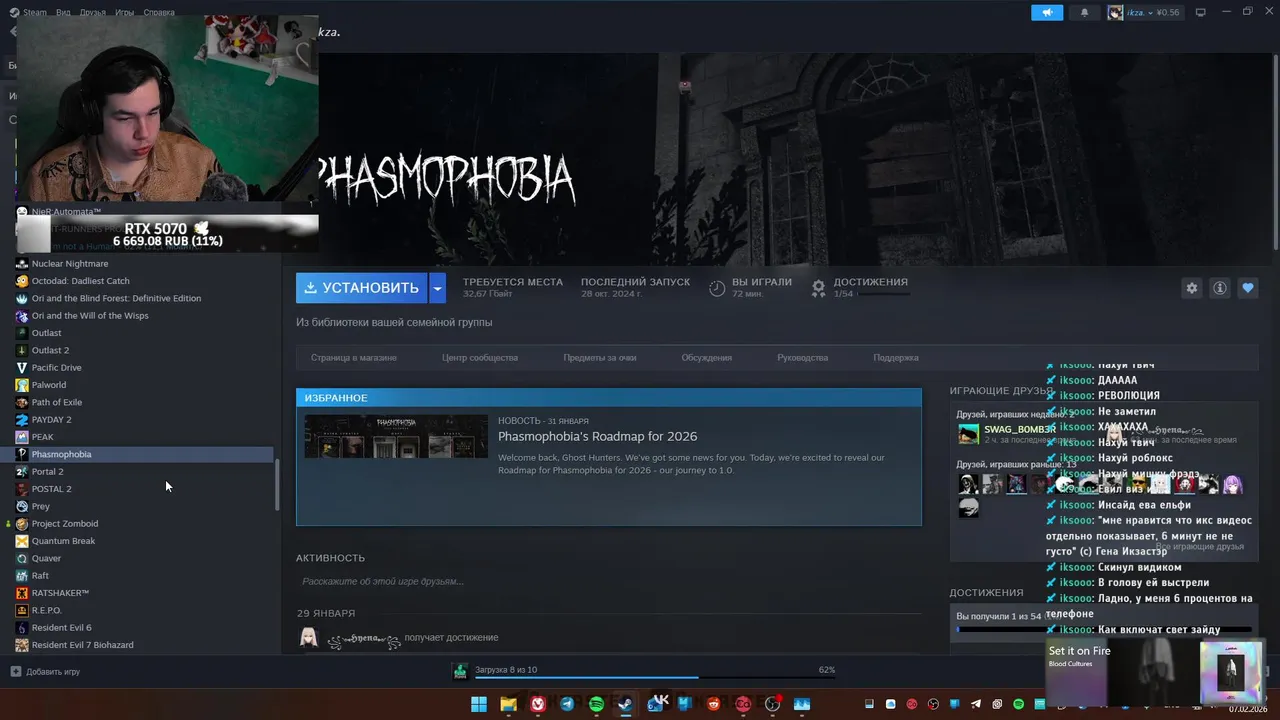1280x720 pixels.
Task: Open the Предметы за очки tab
Action: pos(600,357)
